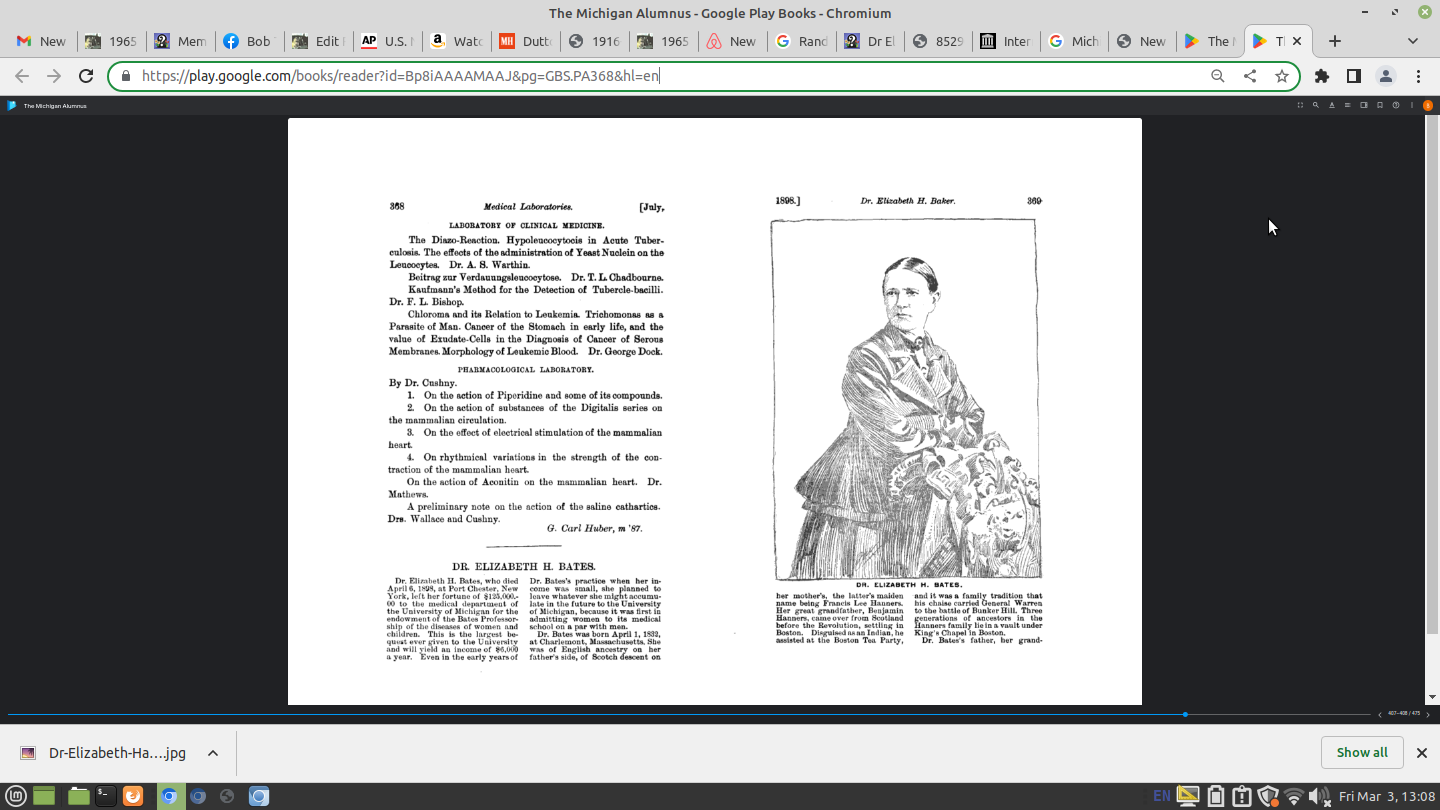Open the update manager shield icon
Screen dimensions: 1440x810
click(x=1268, y=796)
